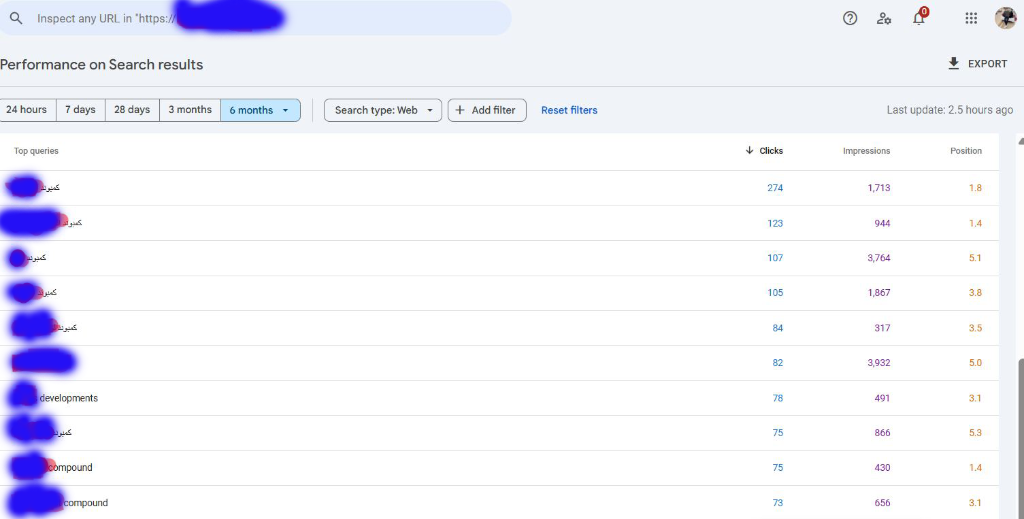Sort table by Impressions column
This screenshot has width=1024, height=519.
[x=866, y=151]
